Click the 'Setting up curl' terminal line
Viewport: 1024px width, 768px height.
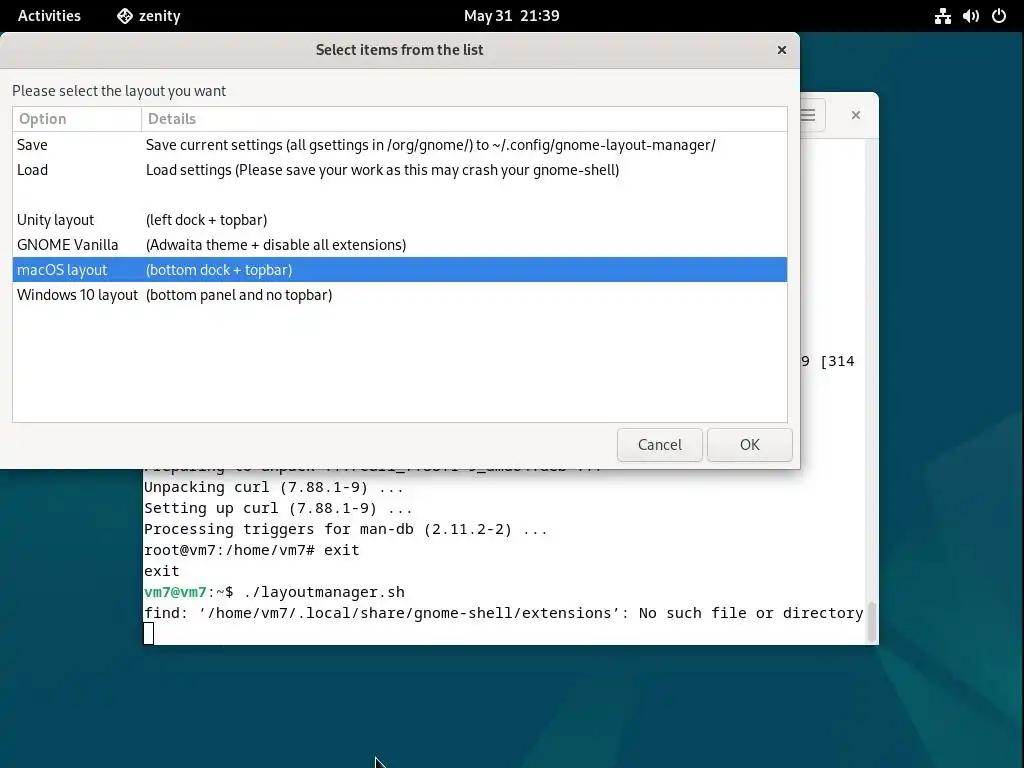(x=278, y=508)
